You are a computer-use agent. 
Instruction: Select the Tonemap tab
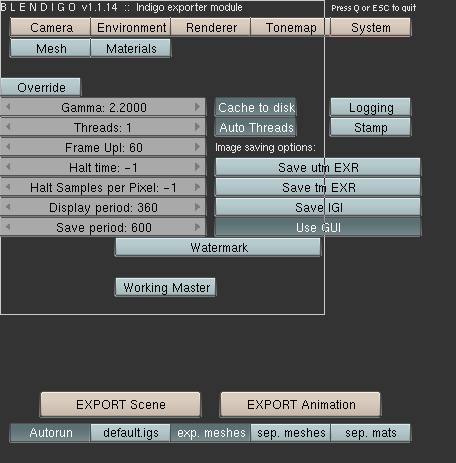click(291, 27)
